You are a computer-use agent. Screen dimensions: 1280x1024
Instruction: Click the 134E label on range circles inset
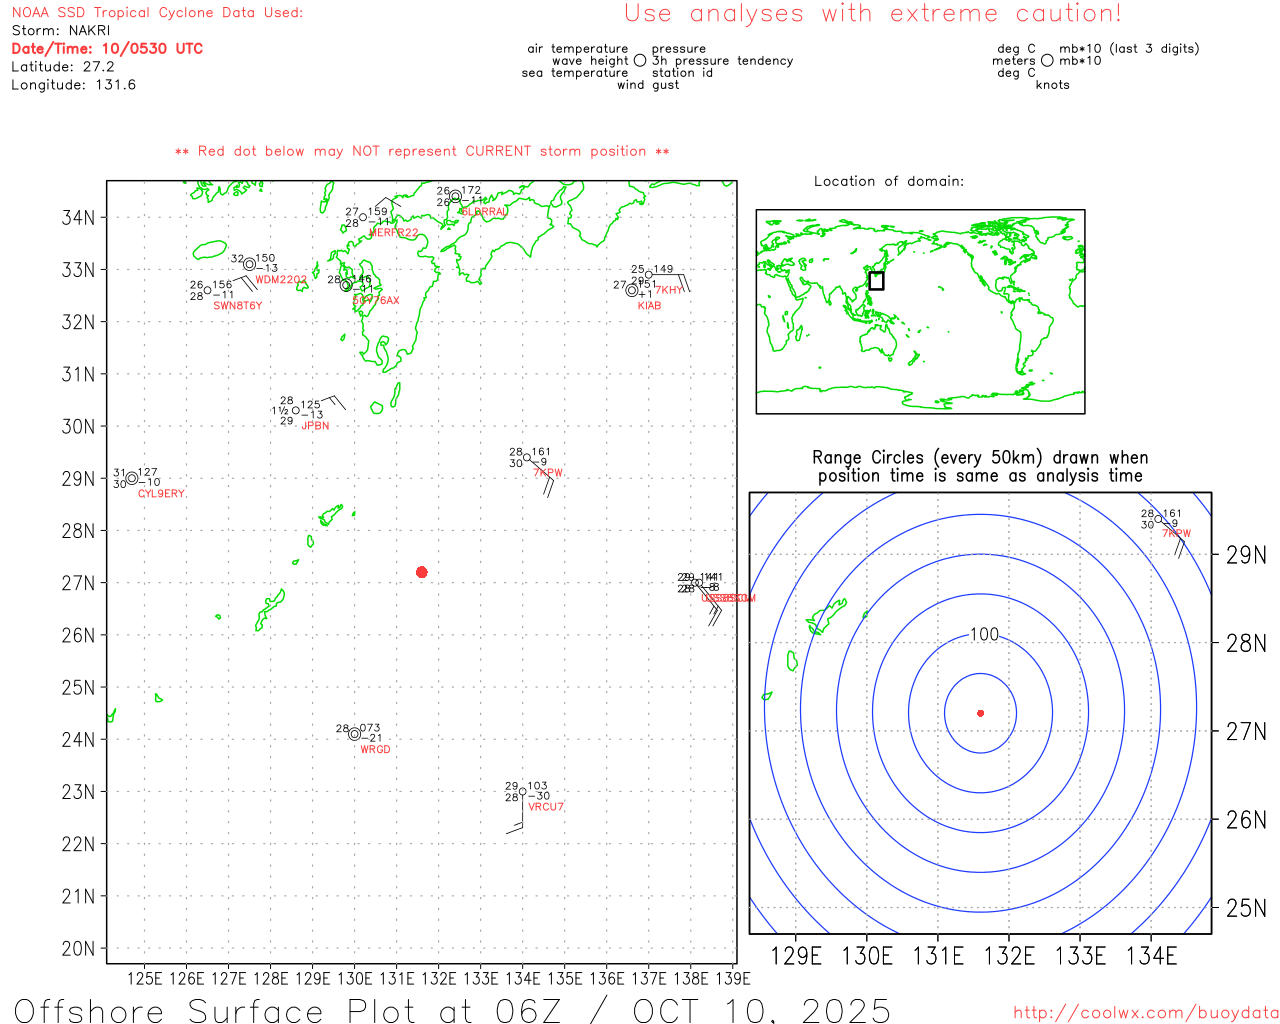tap(1152, 956)
